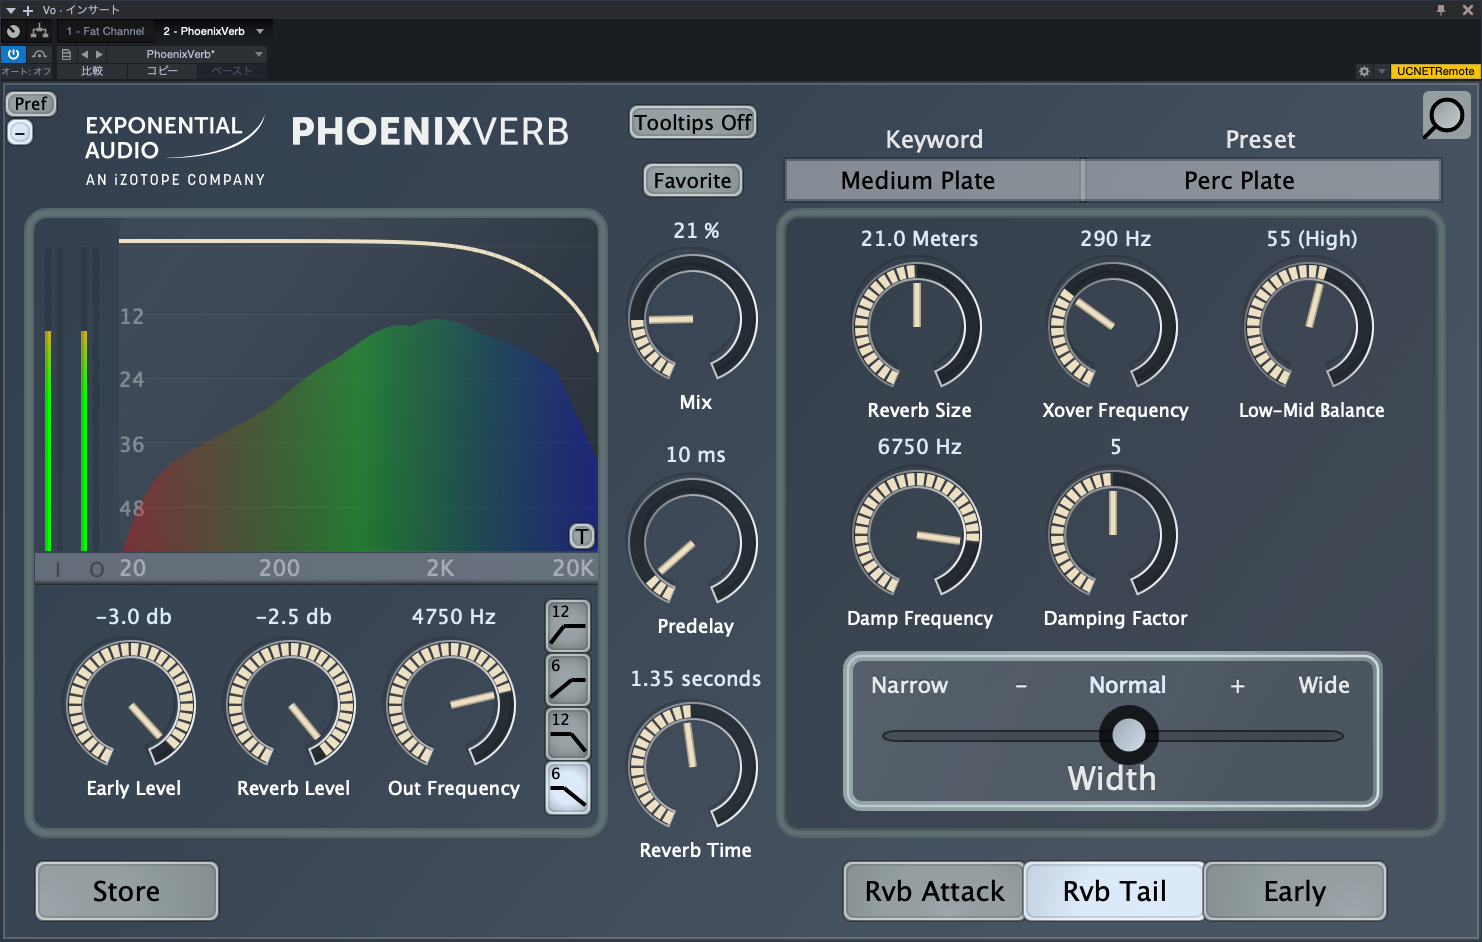The width and height of the screenshot is (1482, 942).
Task: Click the Damping Factor knob
Action: click(x=1113, y=535)
